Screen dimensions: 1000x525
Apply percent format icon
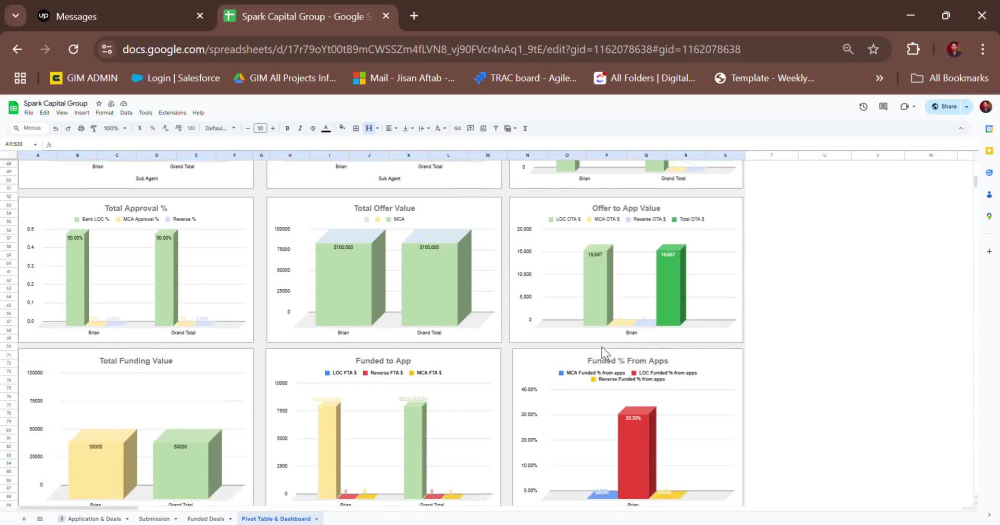[152, 128]
